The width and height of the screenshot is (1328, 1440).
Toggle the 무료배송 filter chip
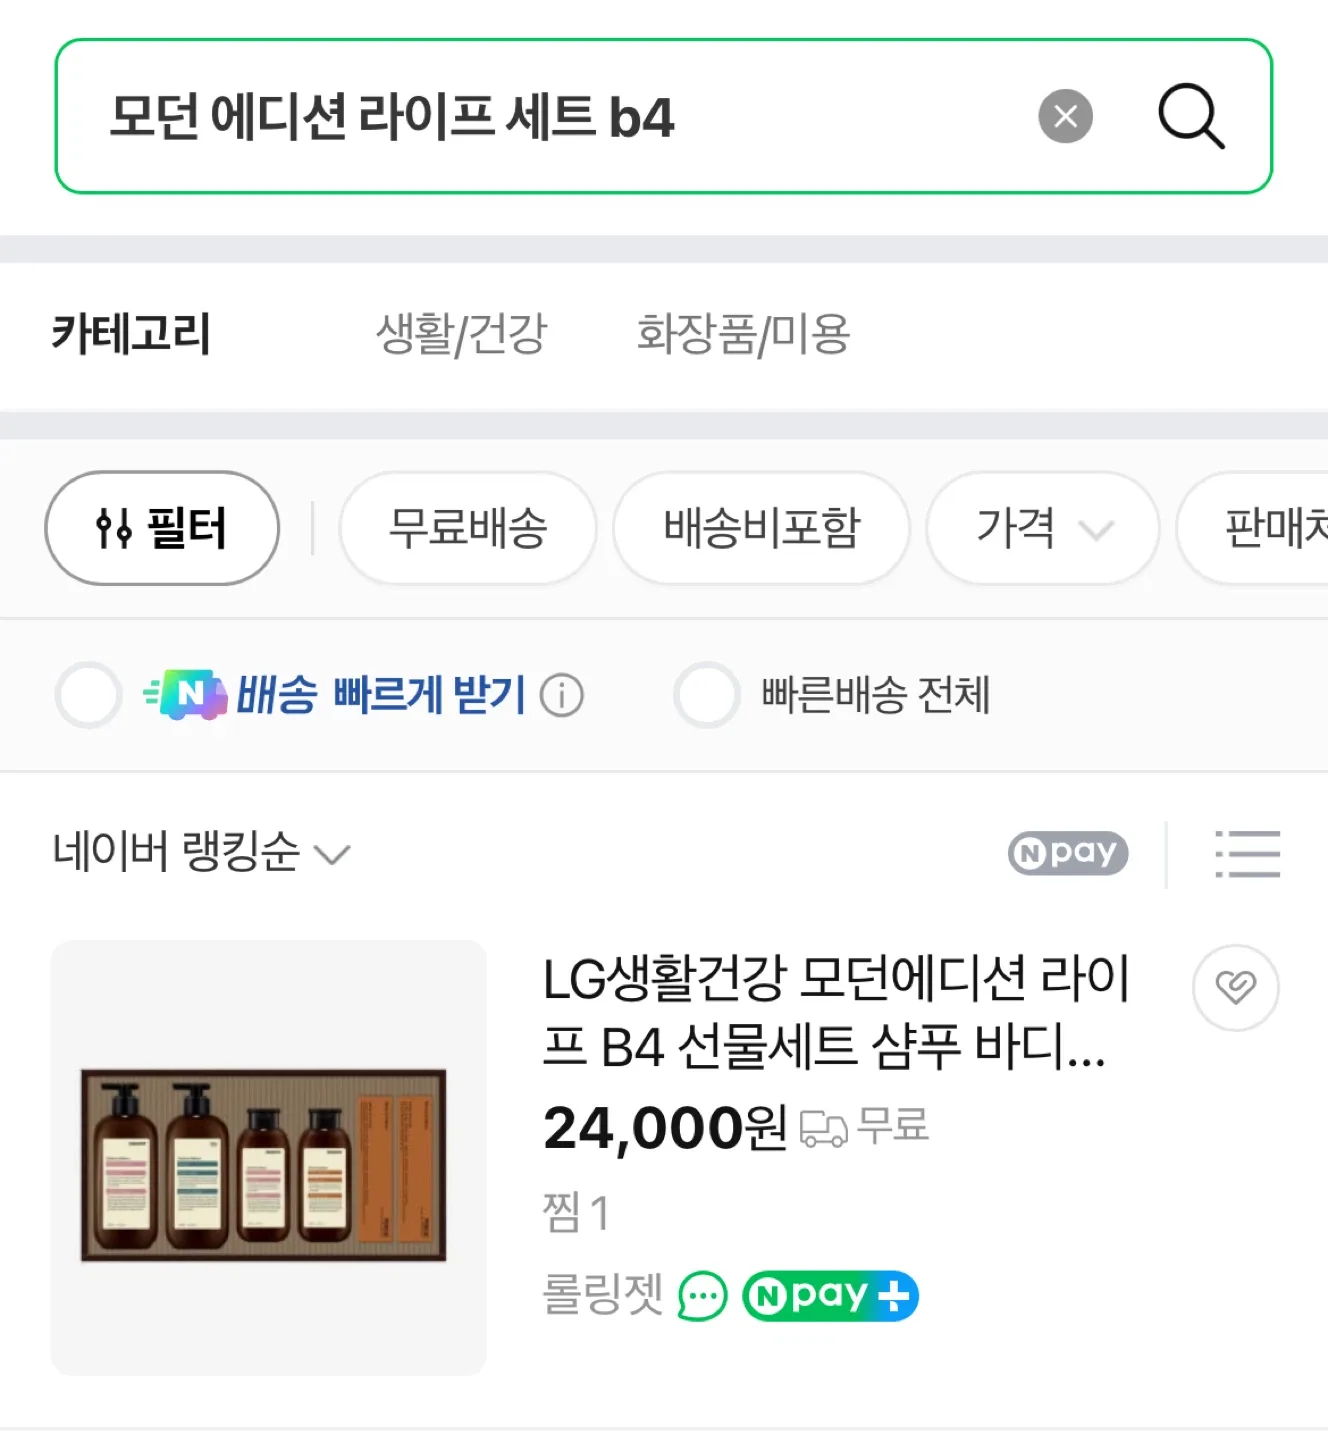pos(467,528)
